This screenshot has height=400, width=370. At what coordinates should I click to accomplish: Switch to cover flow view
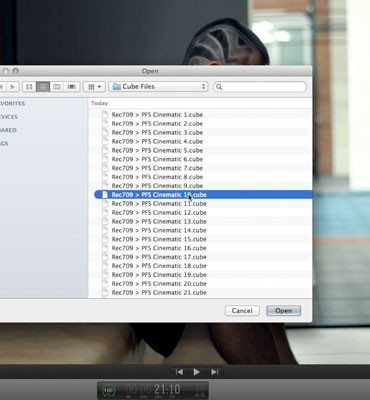(x=72, y=87)
